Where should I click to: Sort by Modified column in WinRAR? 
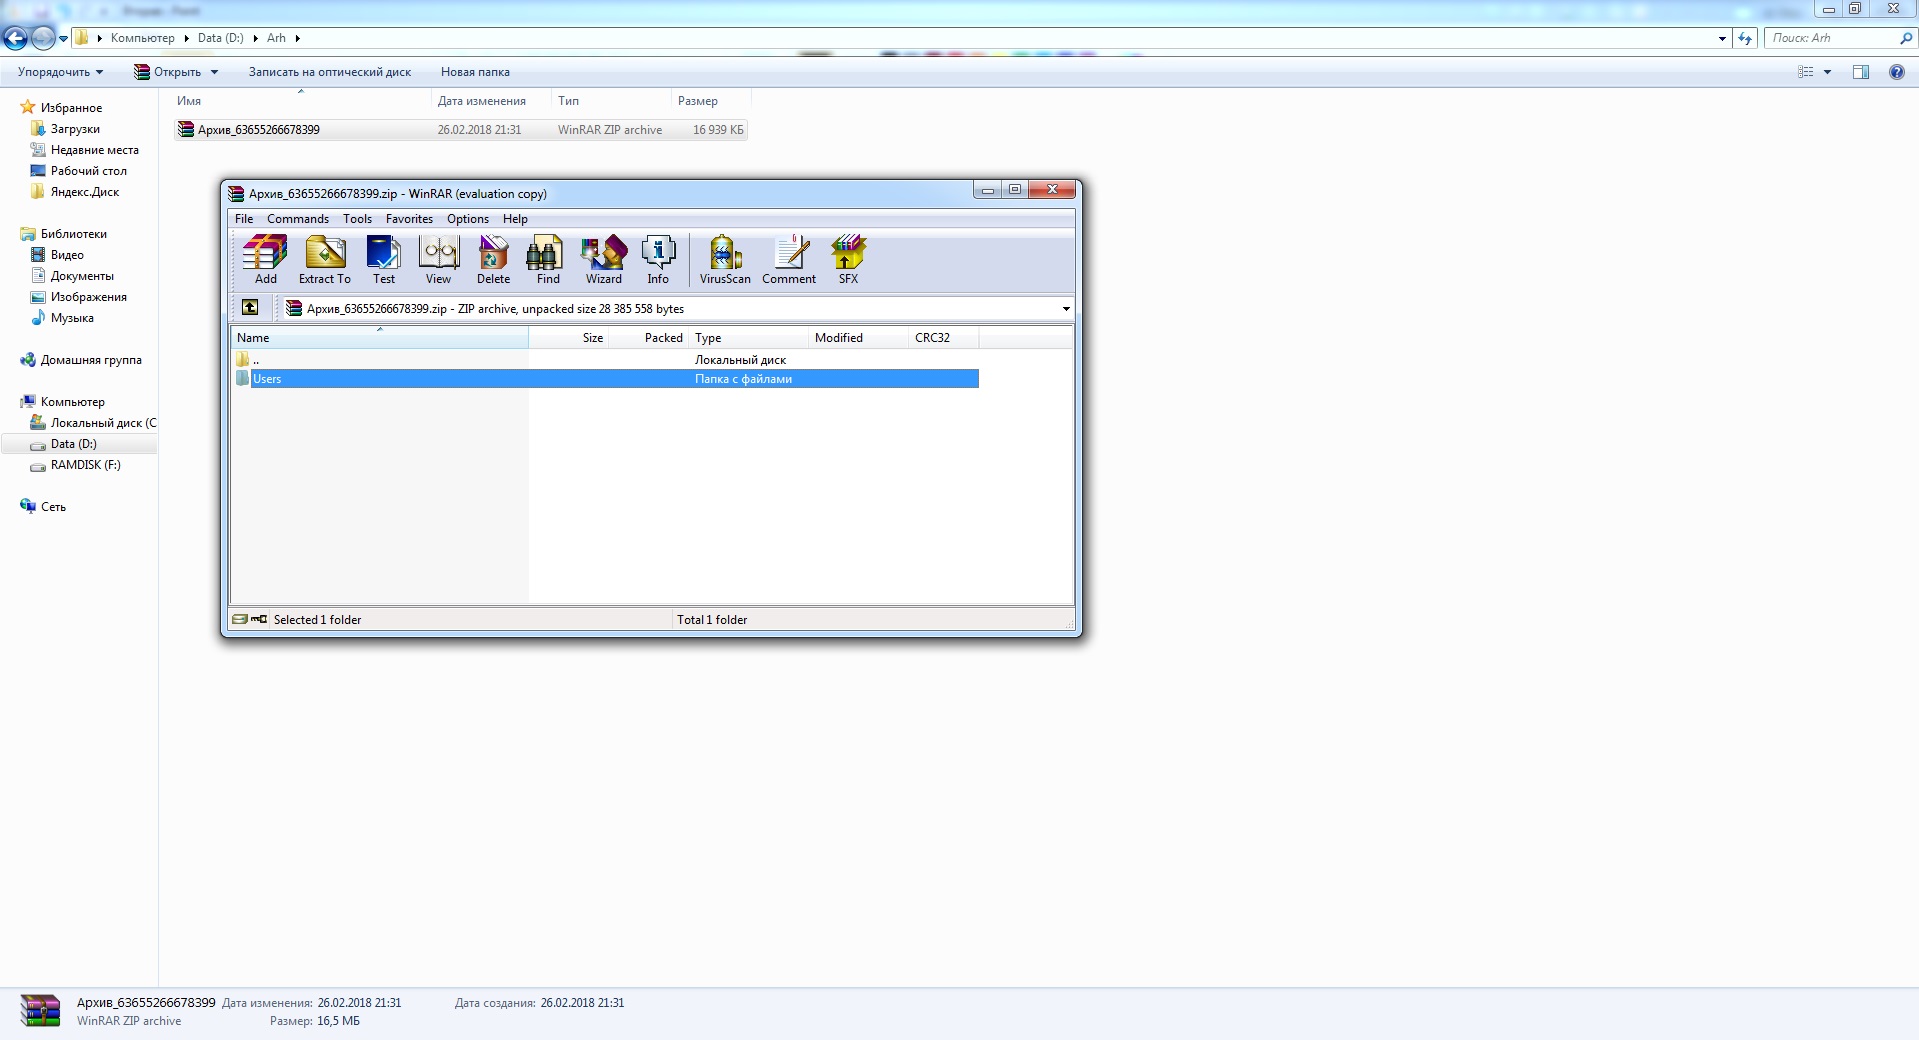coord(858,338)
